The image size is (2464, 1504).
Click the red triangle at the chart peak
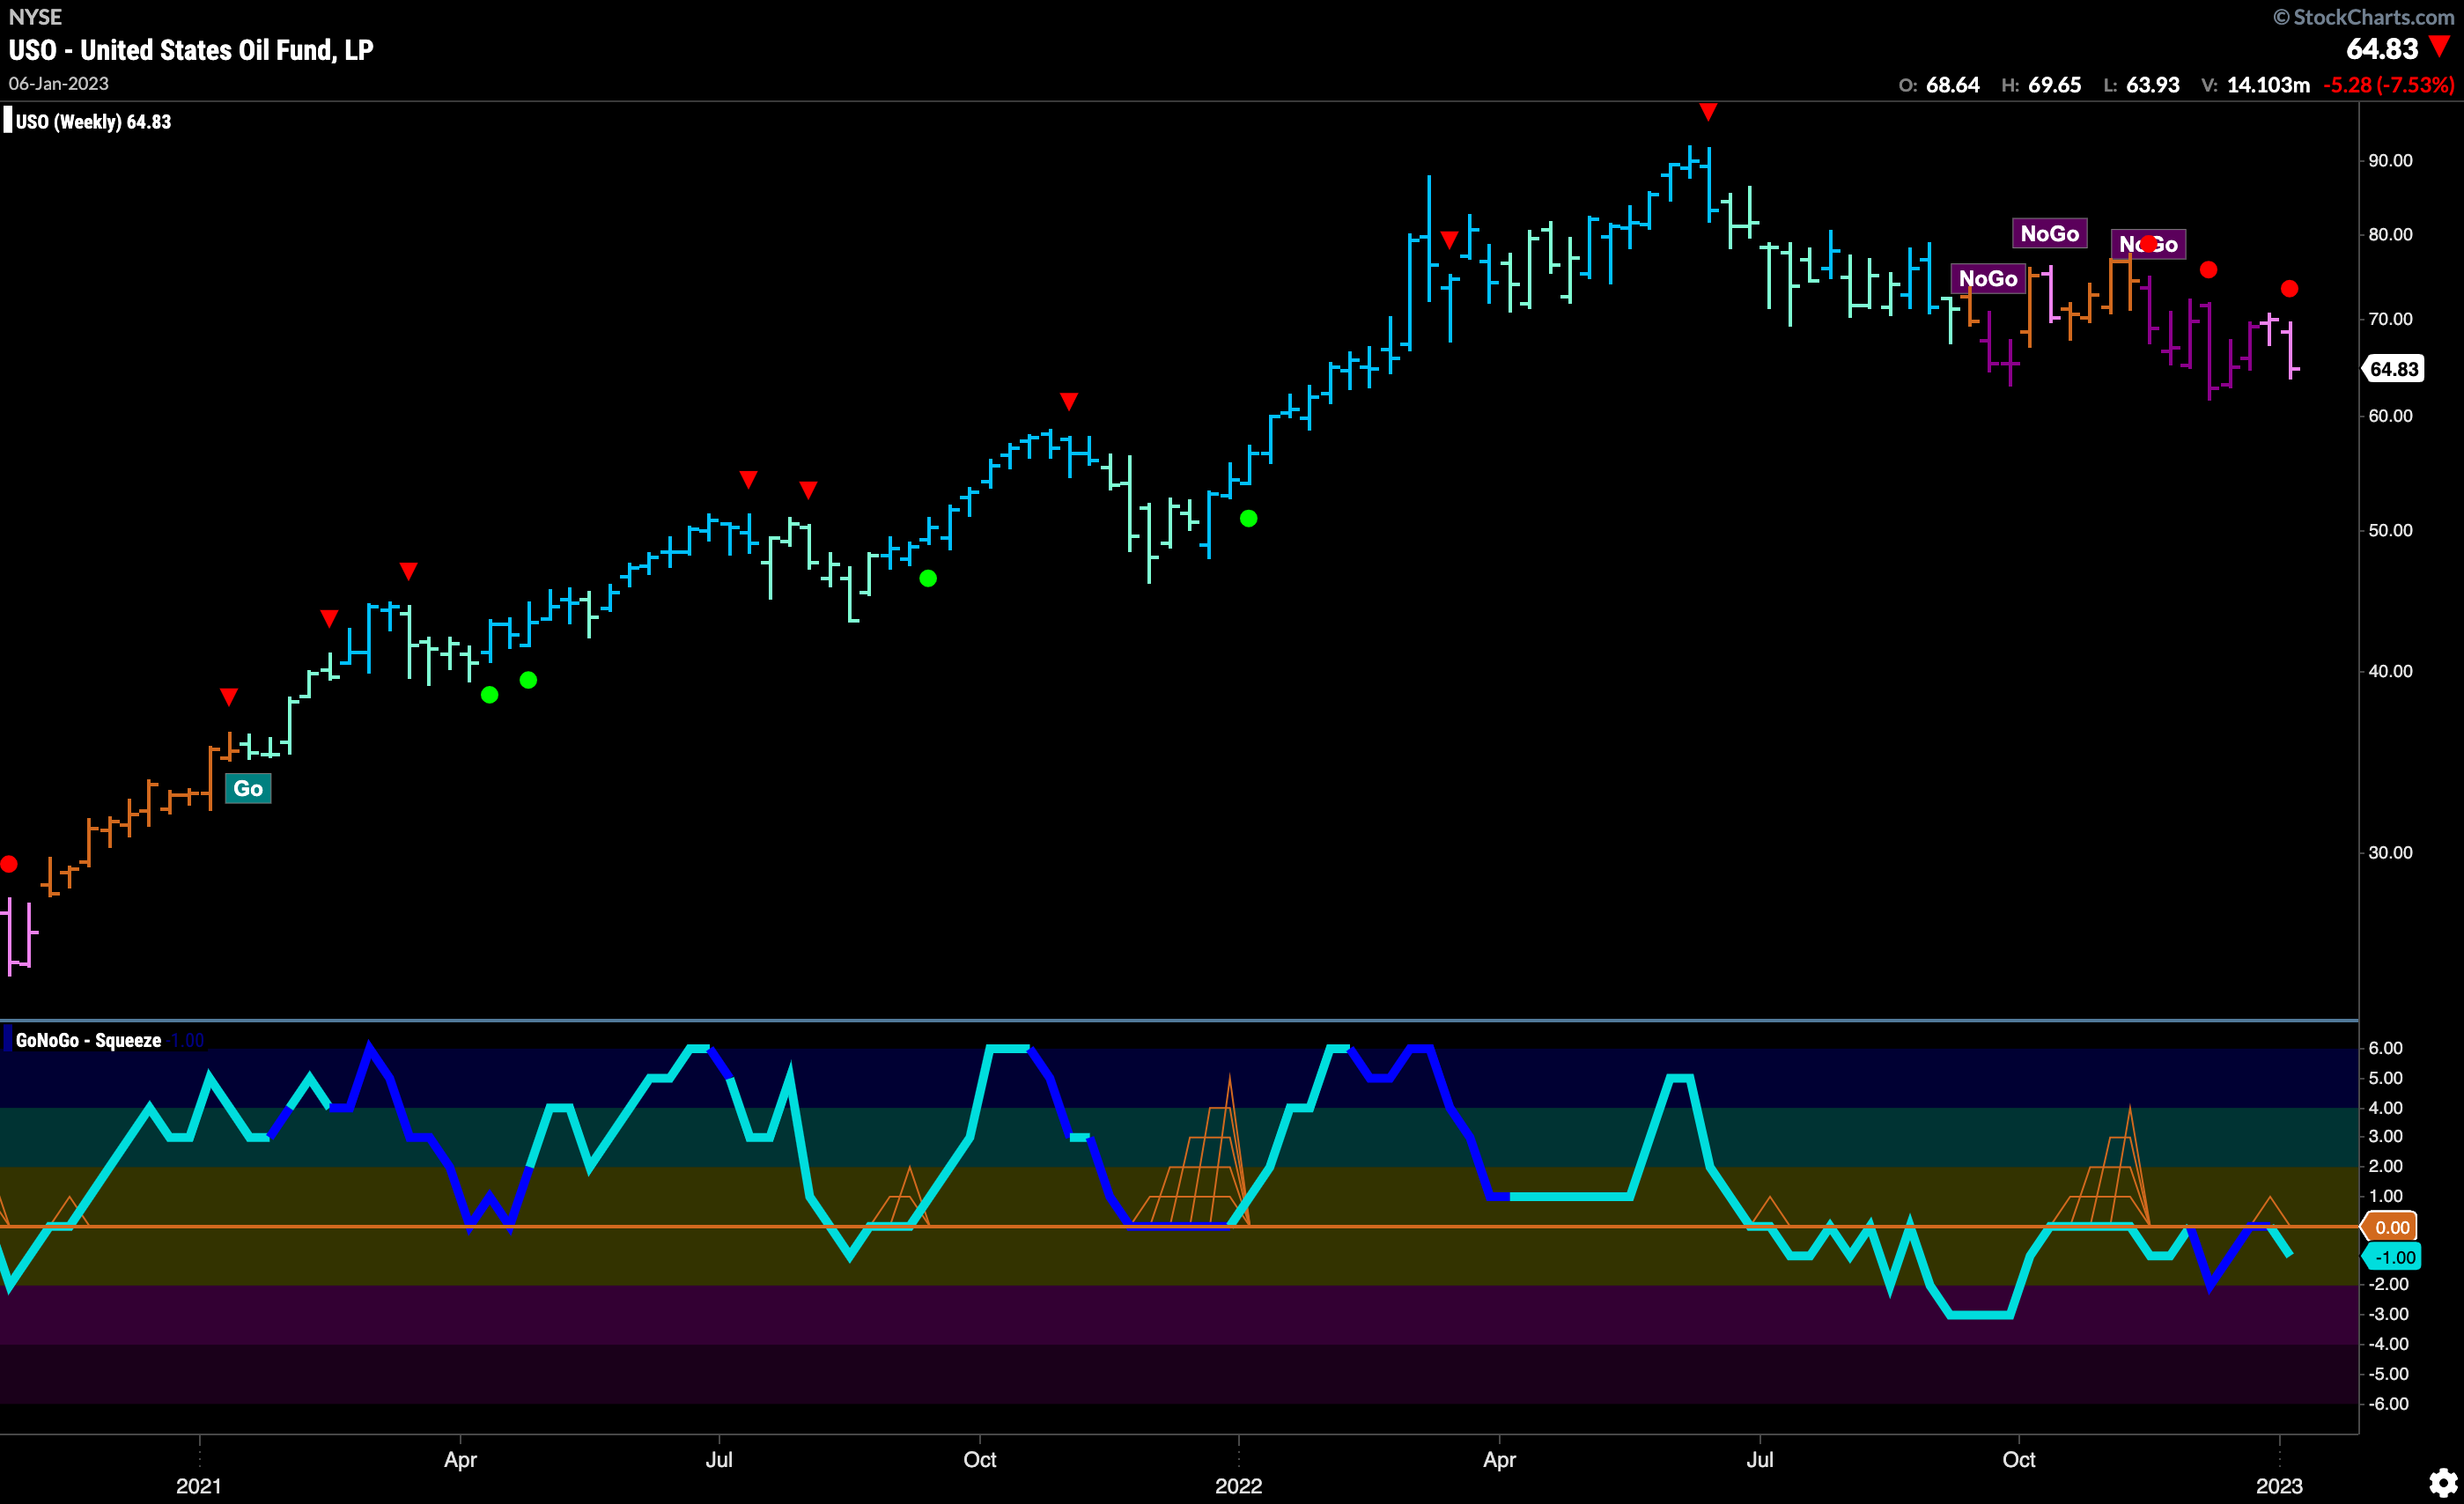point(1708,112)
